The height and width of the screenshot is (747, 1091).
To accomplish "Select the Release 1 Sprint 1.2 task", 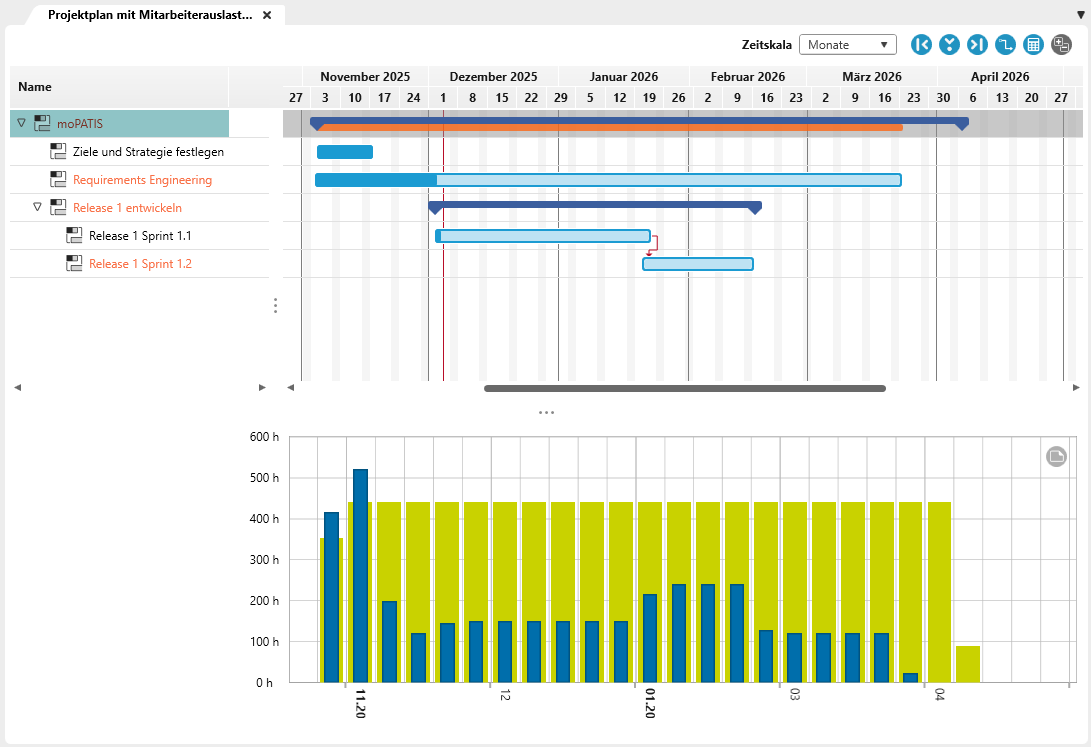I will 140,264.
